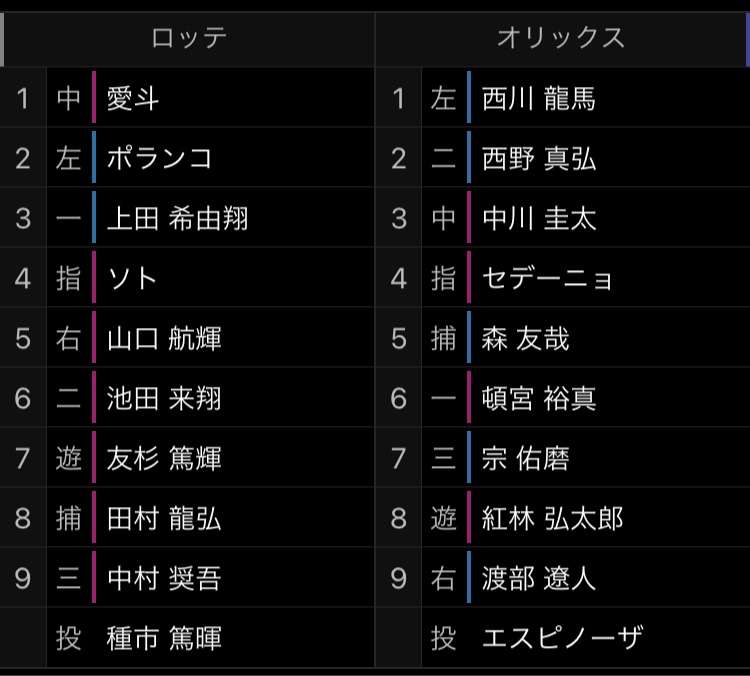Select the オリックス team header
Image resolution: width=750 pixels, height=676 pixels.
click(561, 38)
